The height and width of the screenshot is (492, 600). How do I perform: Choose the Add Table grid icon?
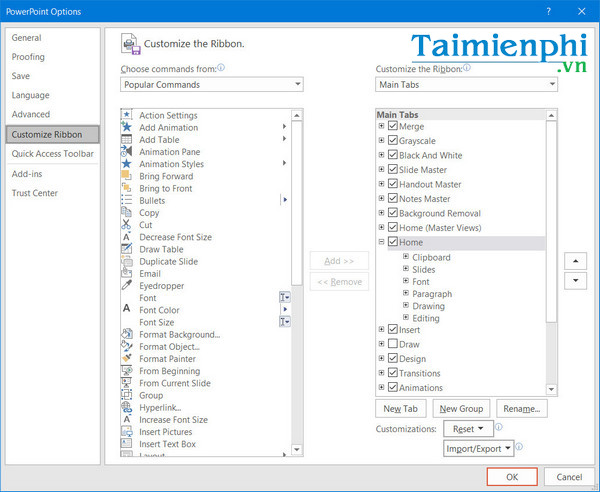tap(127, 139)
